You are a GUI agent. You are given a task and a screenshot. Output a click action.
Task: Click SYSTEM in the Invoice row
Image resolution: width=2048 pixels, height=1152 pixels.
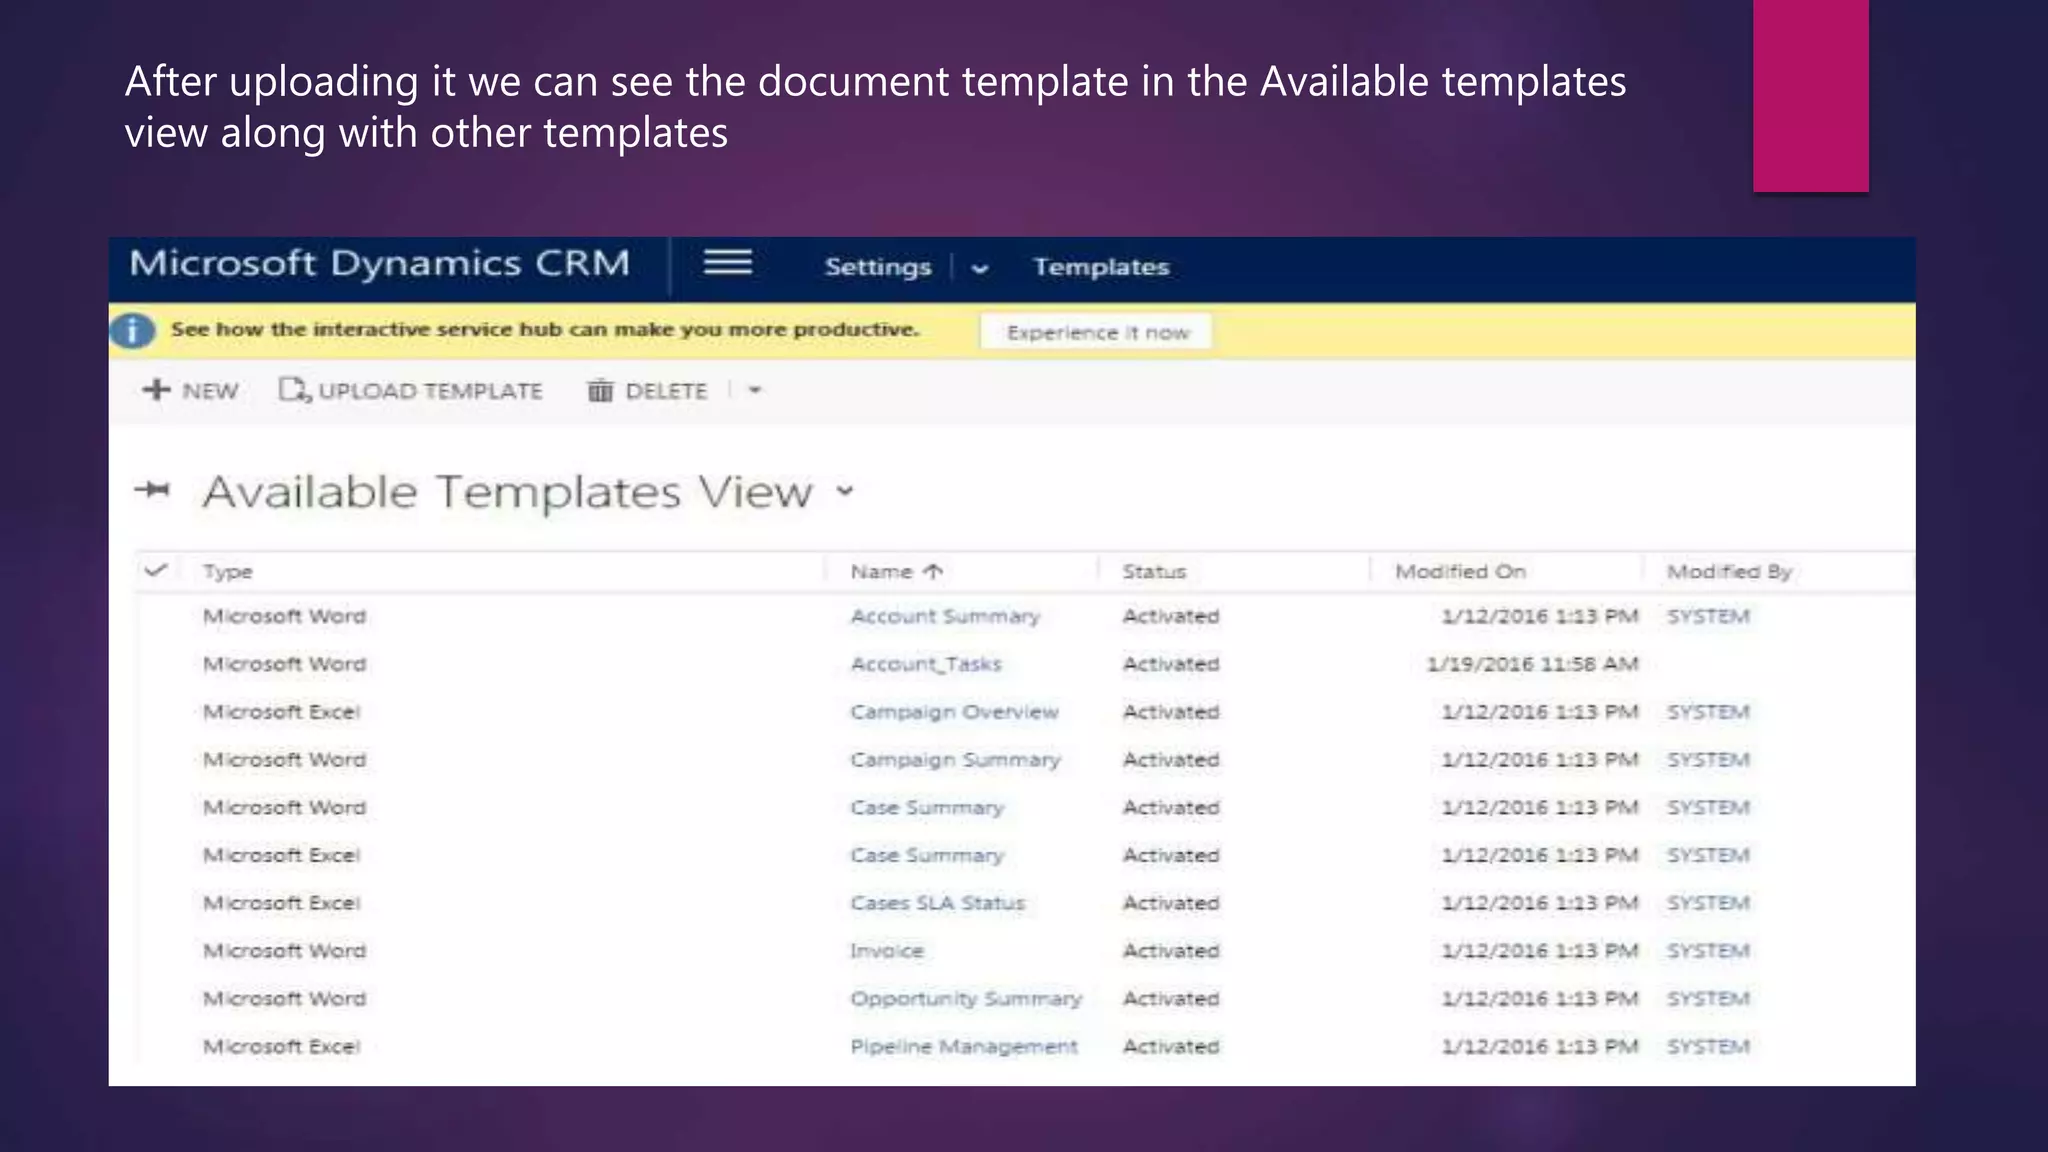[x=1708, y=951]
